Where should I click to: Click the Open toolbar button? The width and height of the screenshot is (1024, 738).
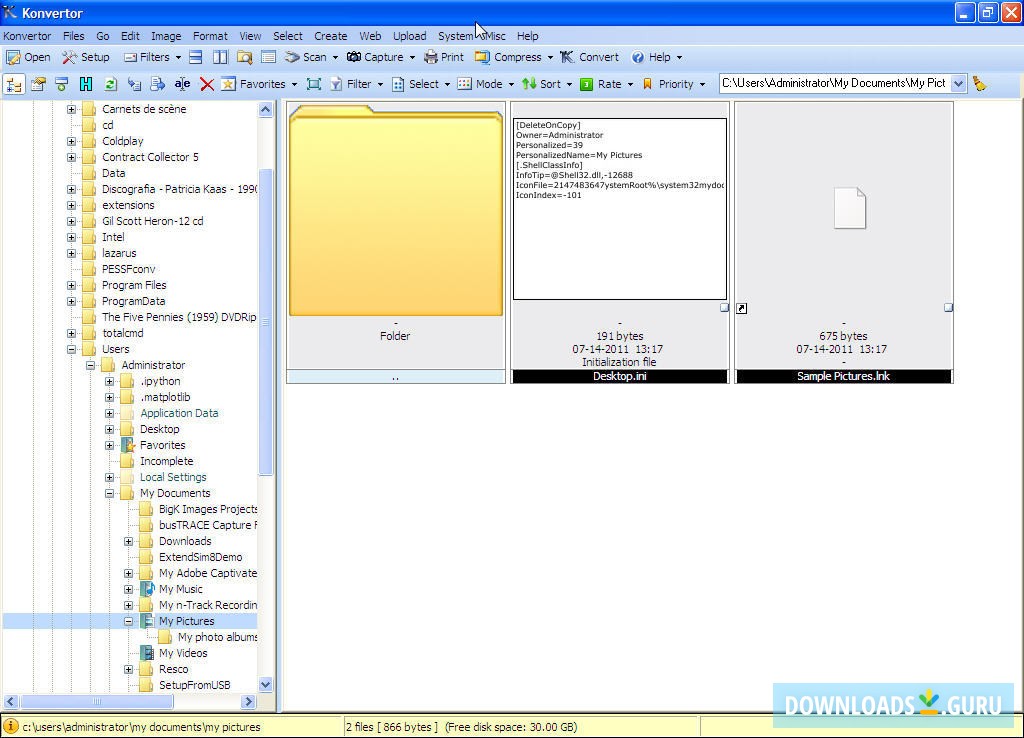pyautogui.click(x=28, y=57)
